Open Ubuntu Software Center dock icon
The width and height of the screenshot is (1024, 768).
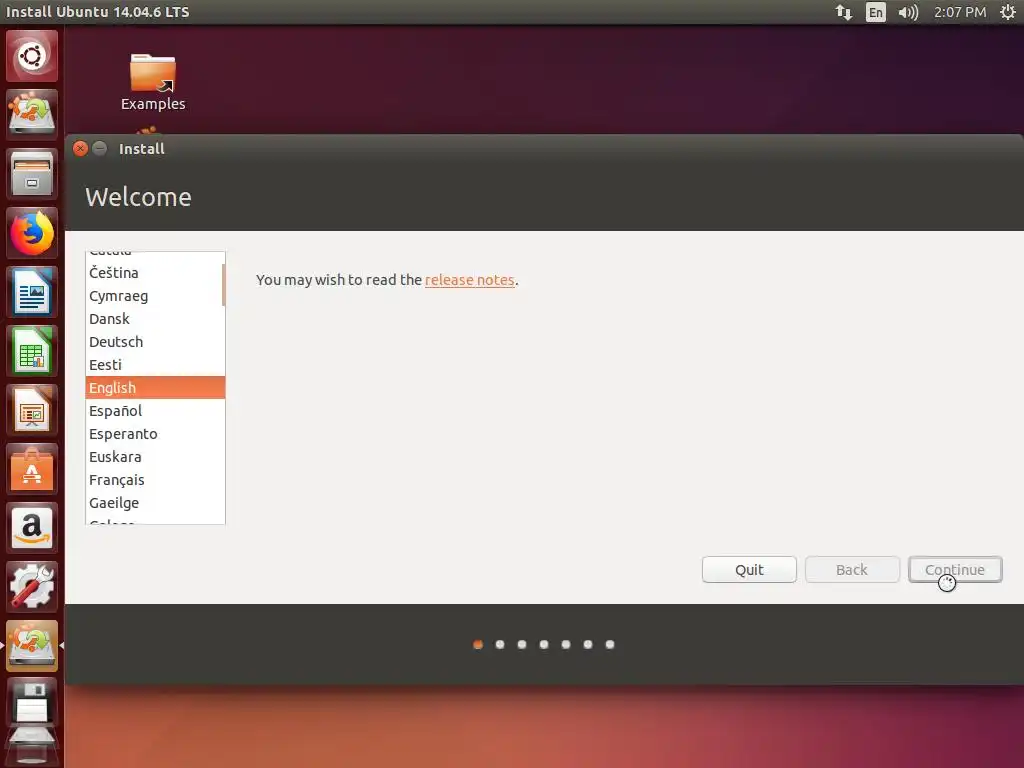32,469
